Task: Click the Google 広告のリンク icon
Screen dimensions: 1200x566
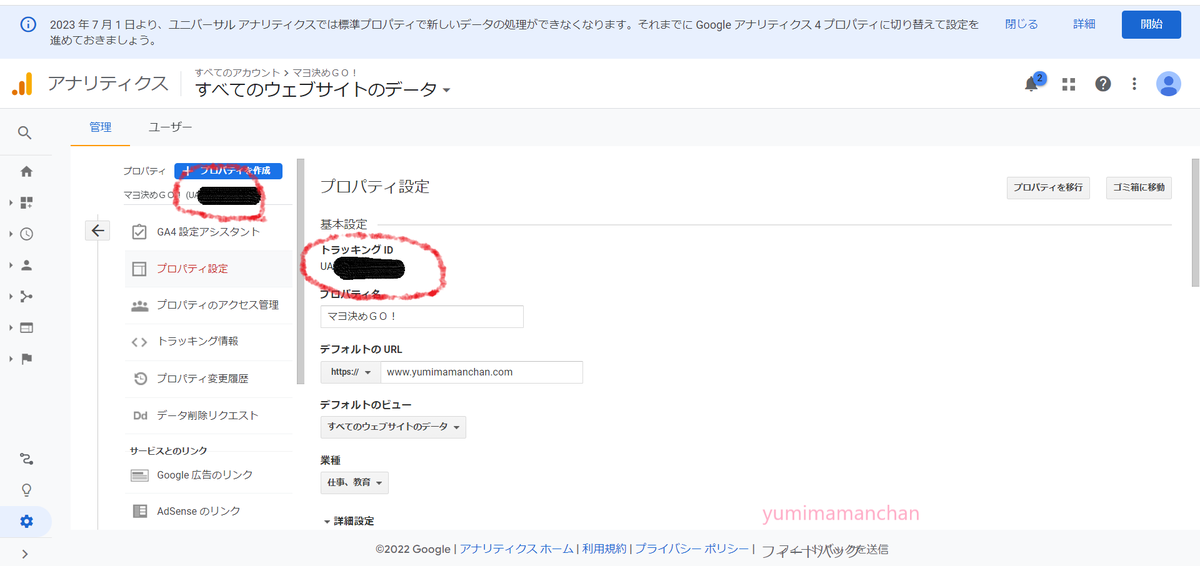Action: [140, 475]
